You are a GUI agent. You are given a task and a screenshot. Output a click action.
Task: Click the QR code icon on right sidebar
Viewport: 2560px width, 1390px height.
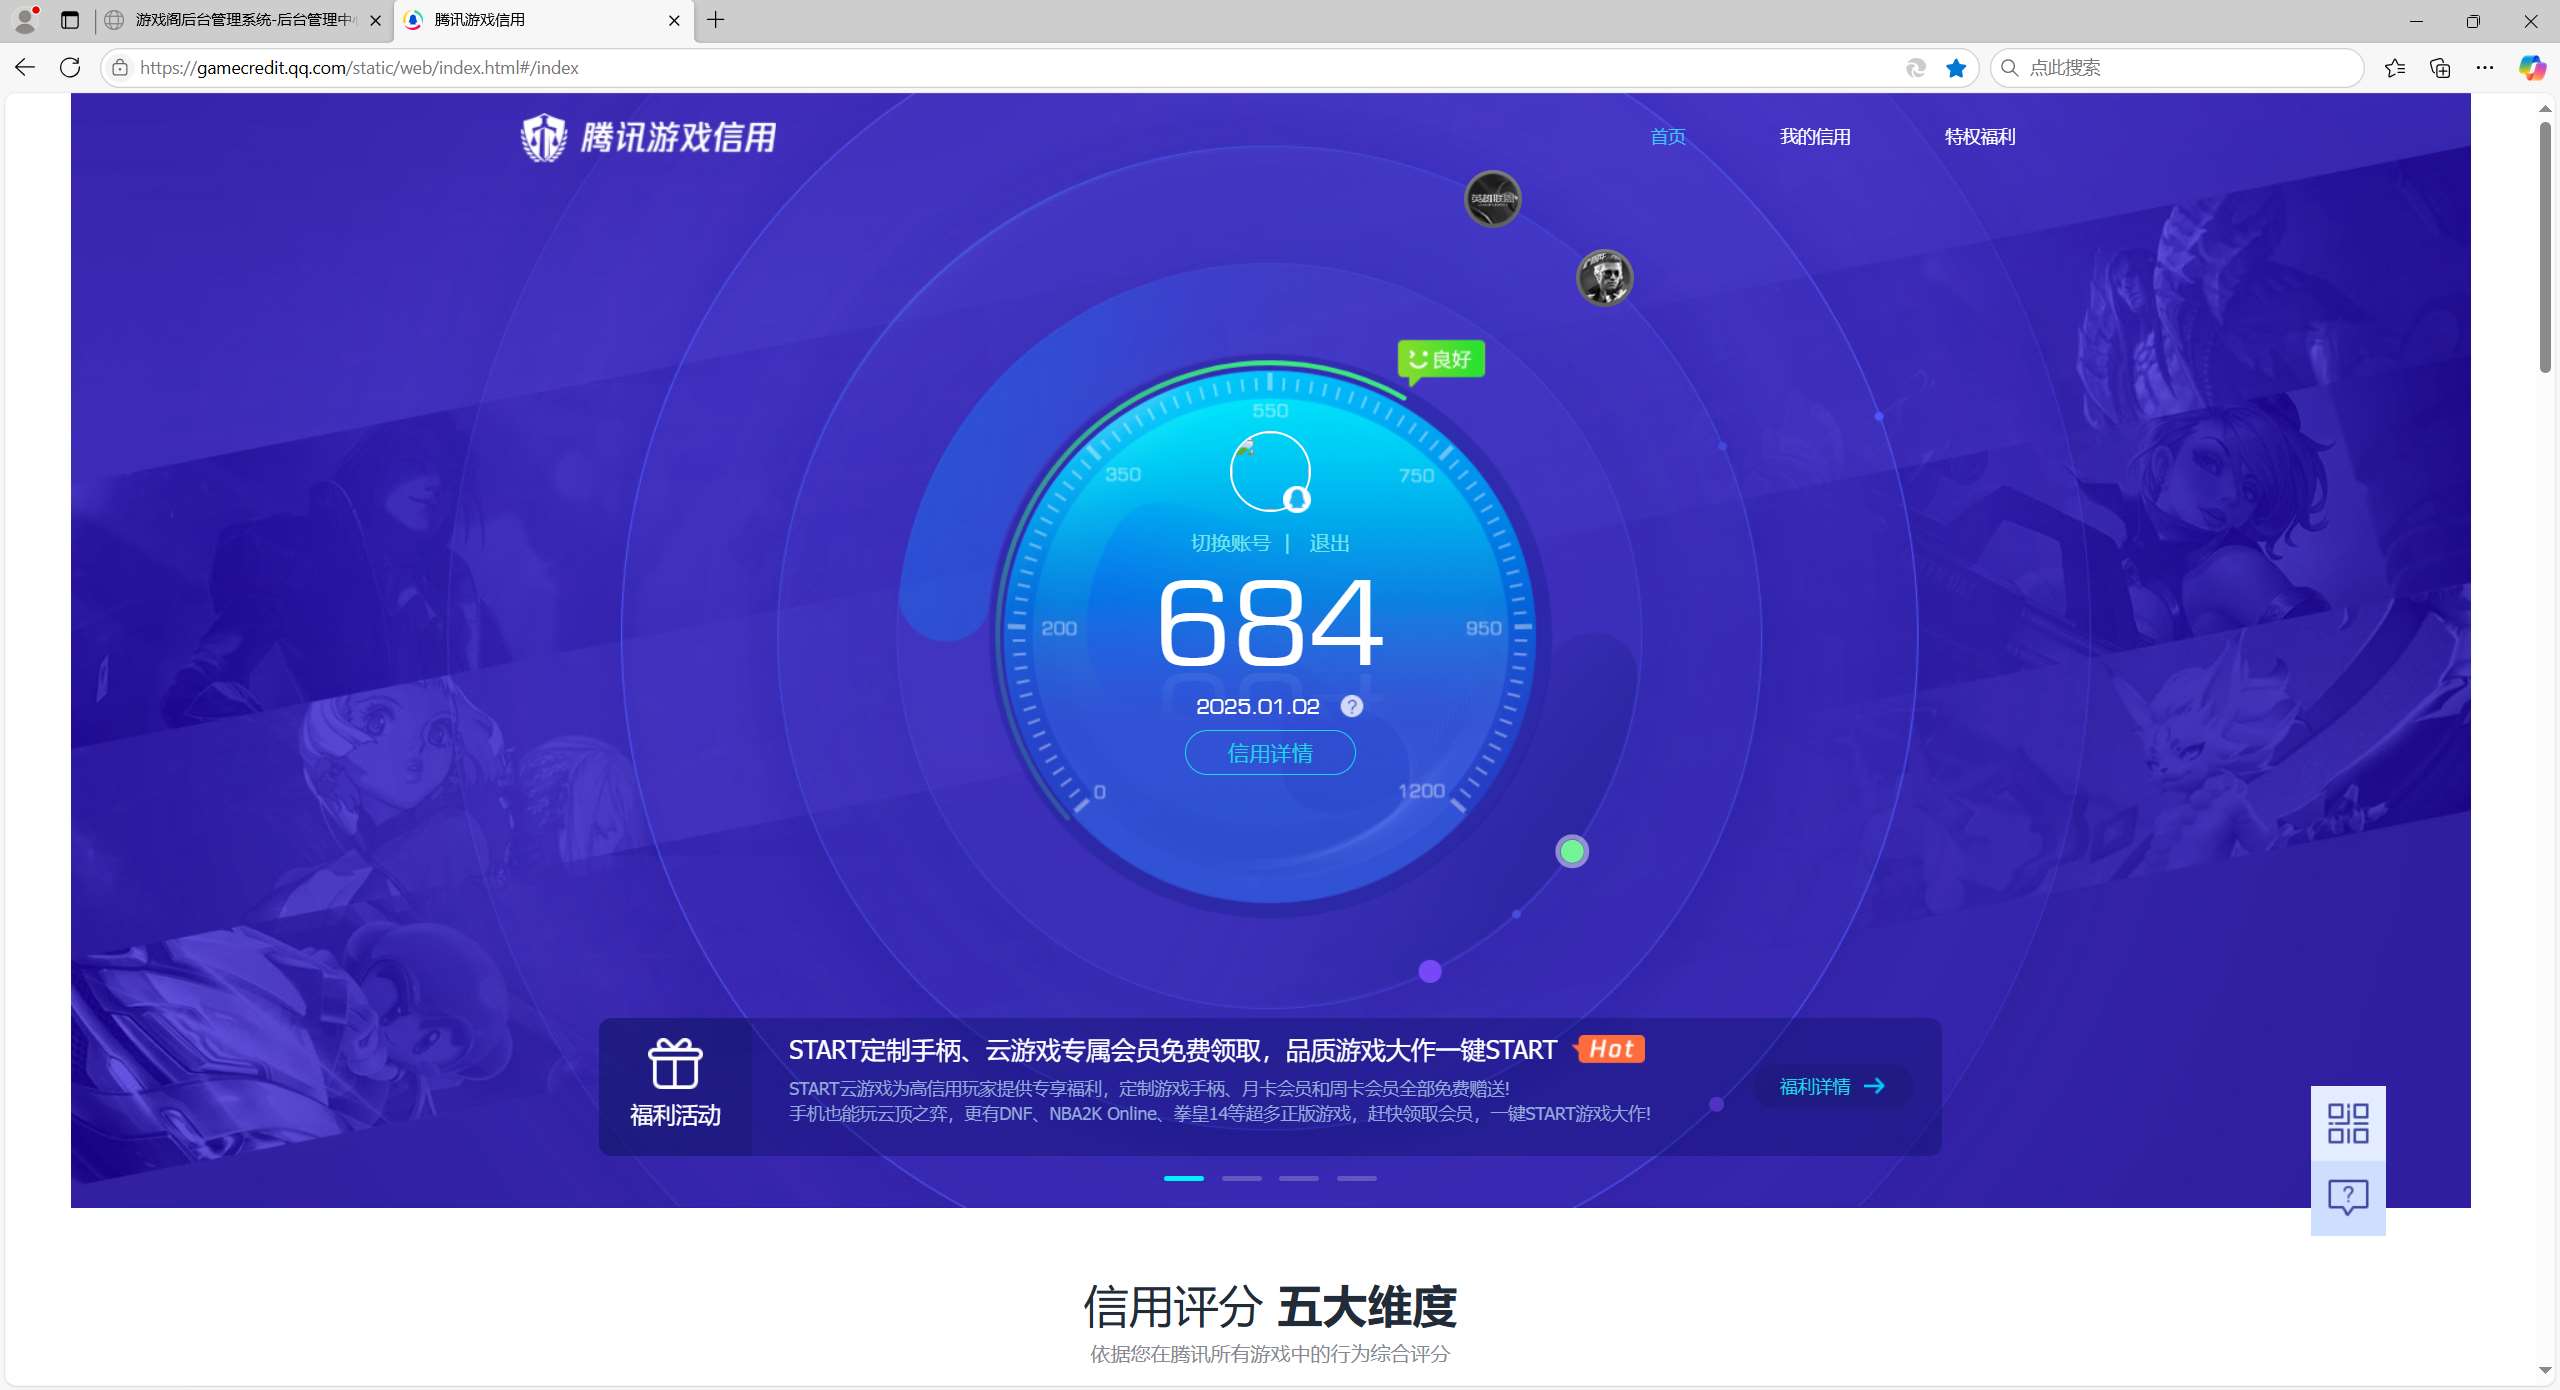click(2347, 1123)
